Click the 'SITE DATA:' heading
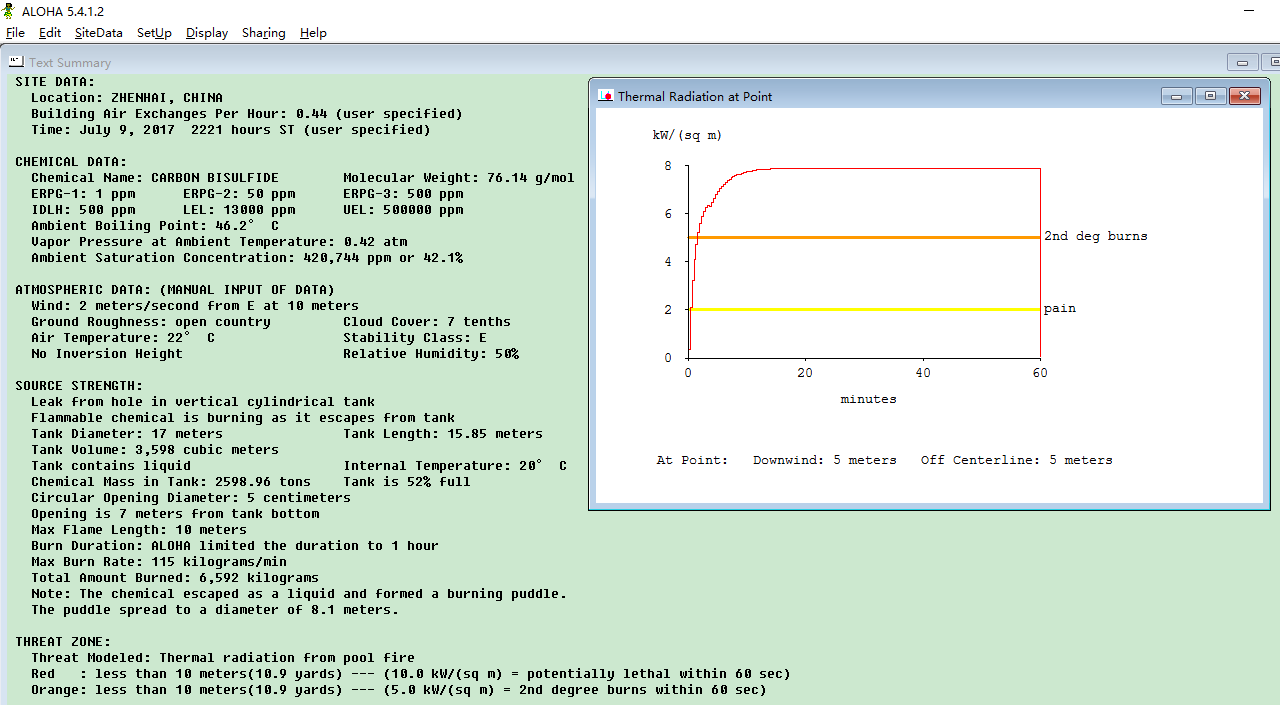 [x=55, y=82]
